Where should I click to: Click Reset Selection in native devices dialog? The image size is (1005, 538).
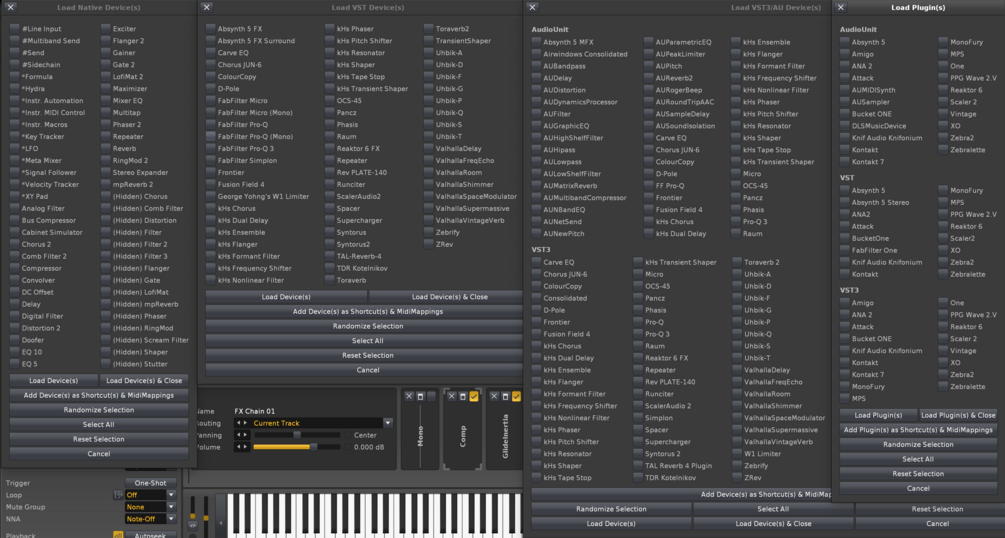pyautogui.click(x=99, y=439)
